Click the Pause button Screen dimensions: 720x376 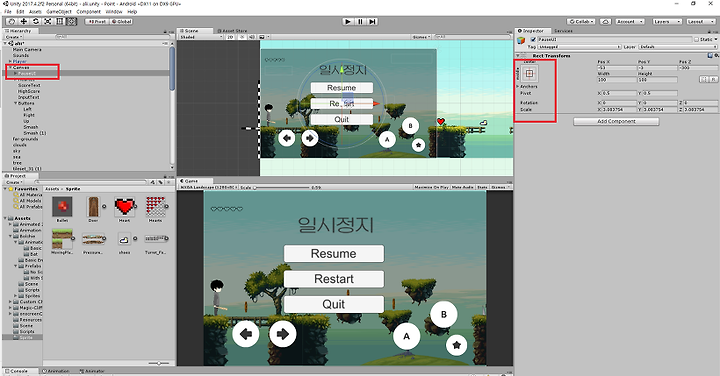click(x=360, y=22)
